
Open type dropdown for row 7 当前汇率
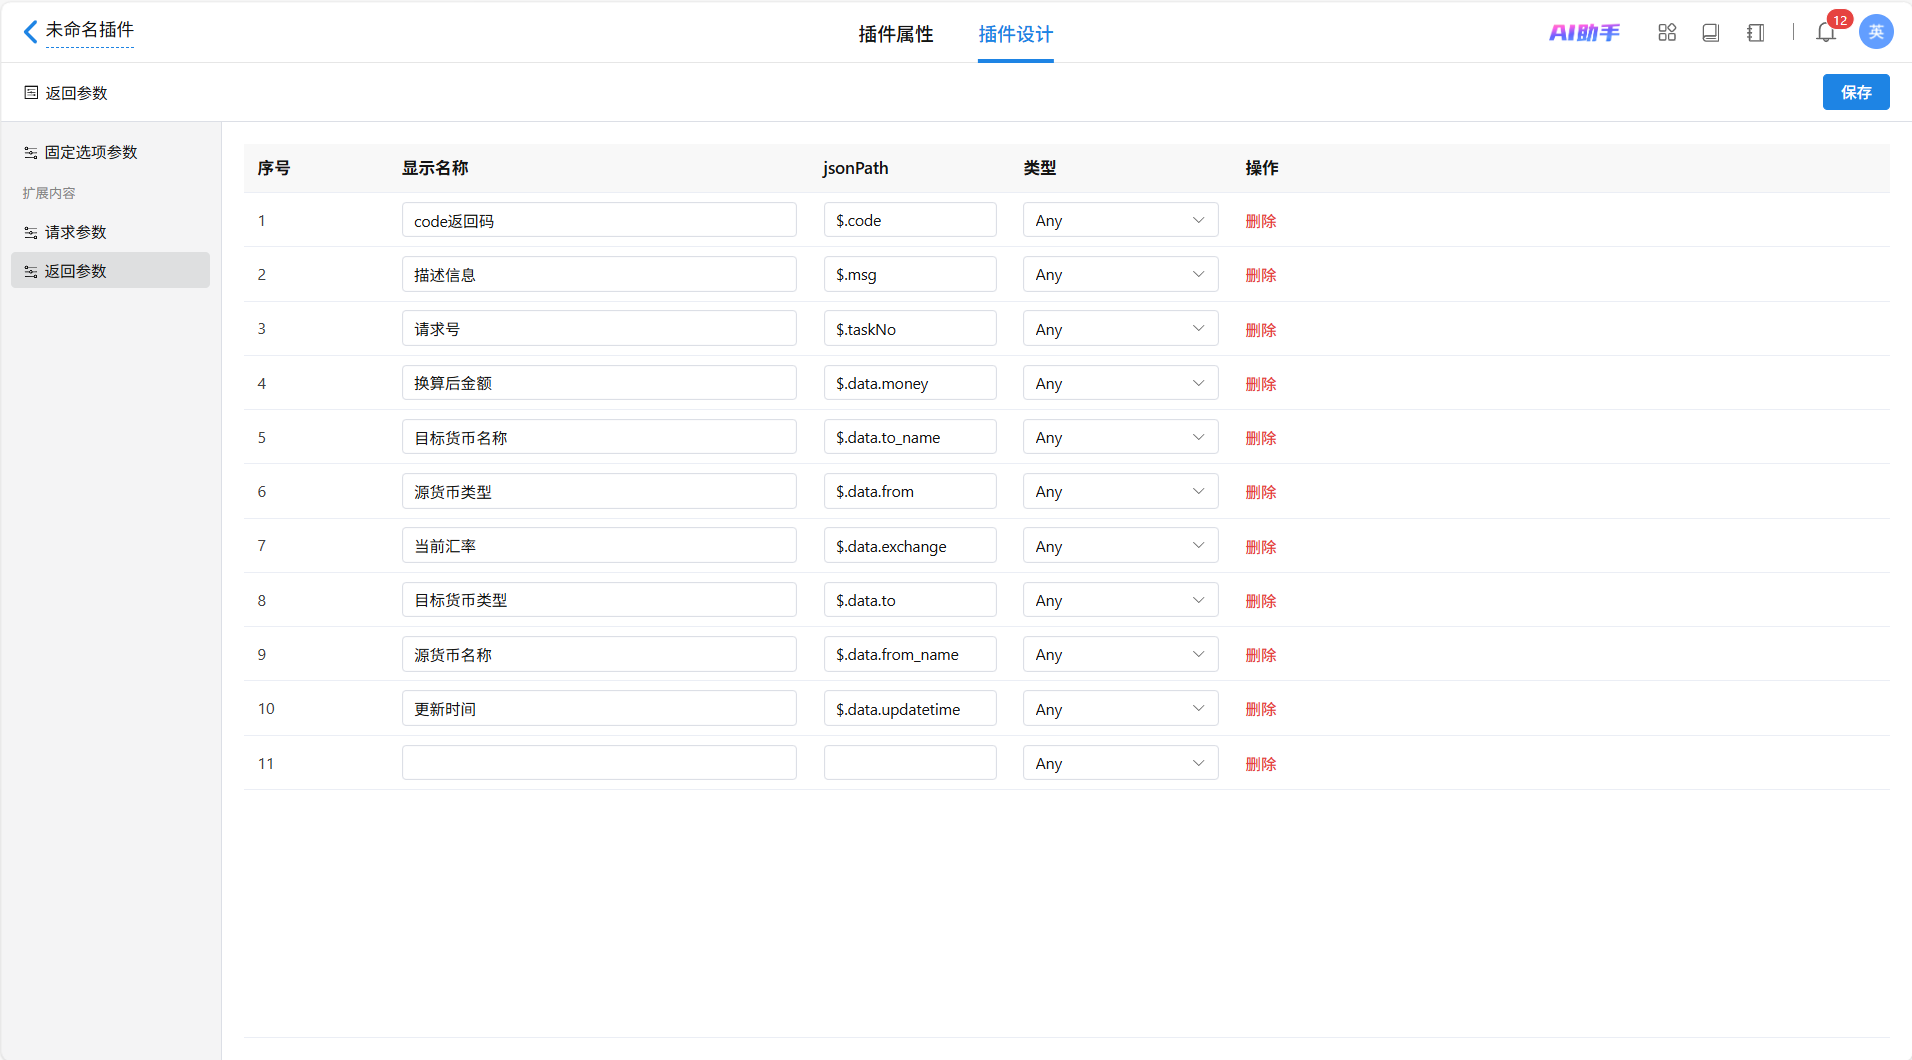point(1119,546)
